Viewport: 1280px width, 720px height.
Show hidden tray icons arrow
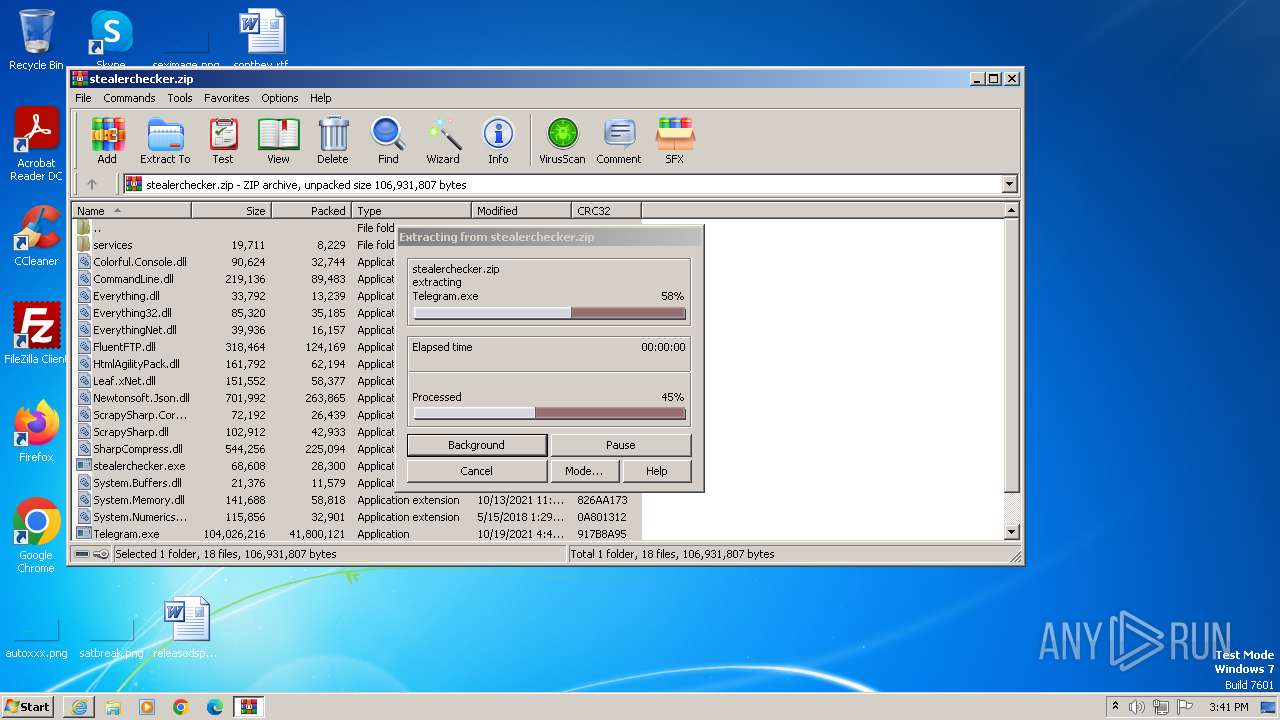(1115, 707)
